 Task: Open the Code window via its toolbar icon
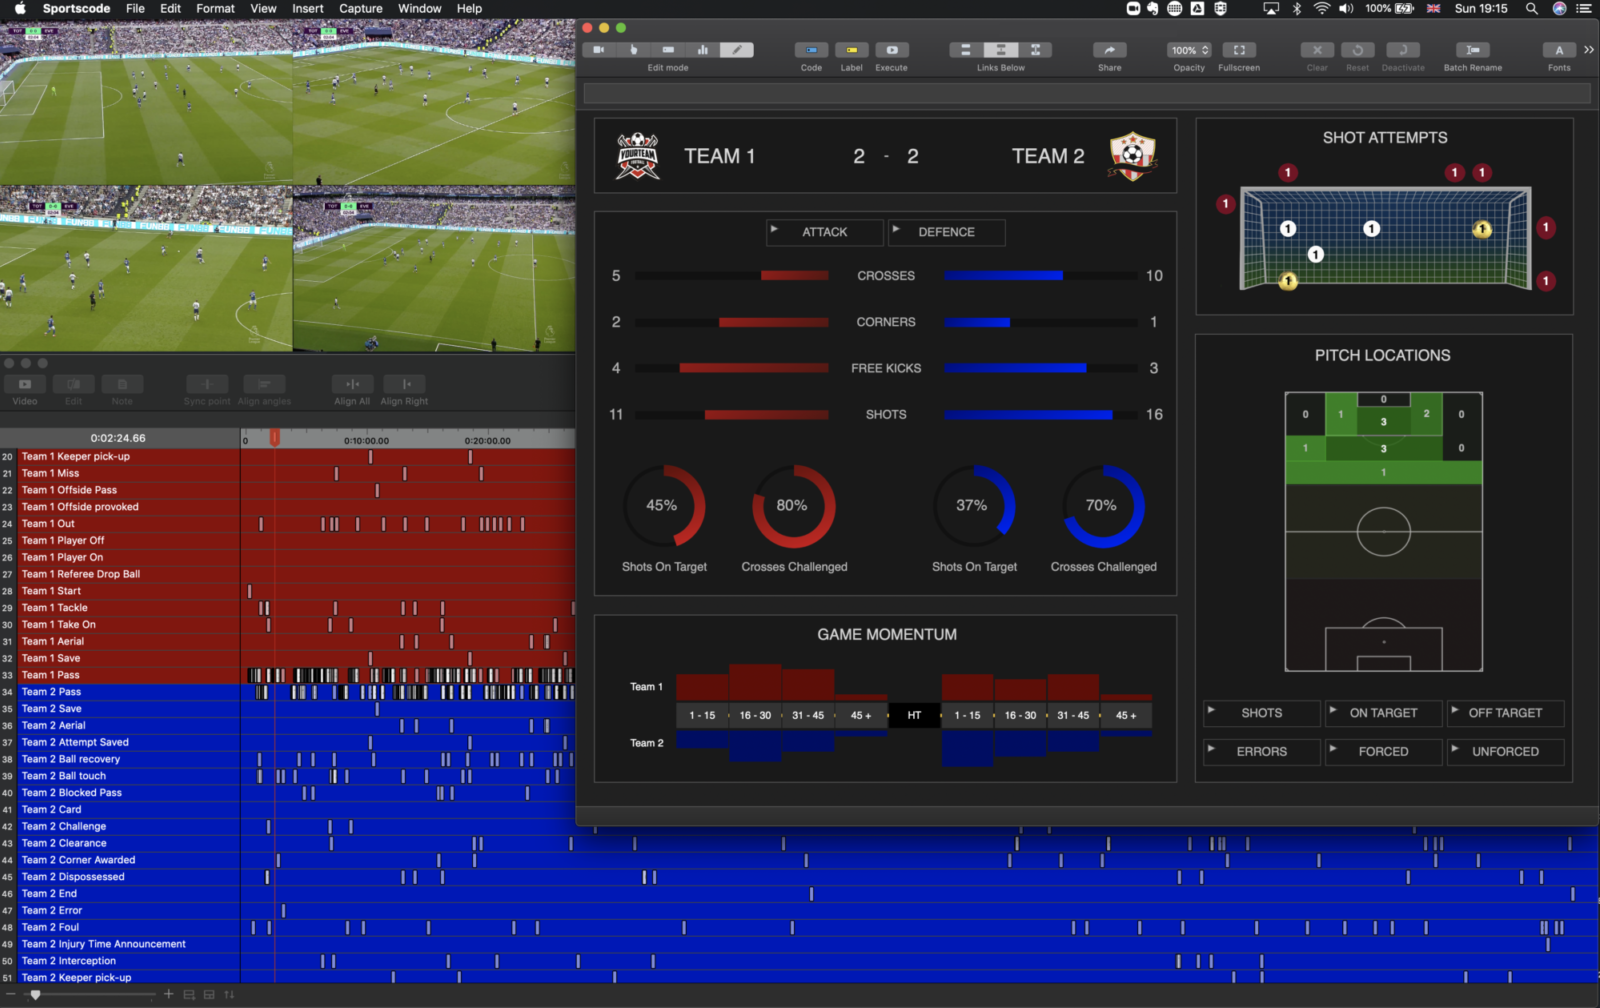pos(810,48)
